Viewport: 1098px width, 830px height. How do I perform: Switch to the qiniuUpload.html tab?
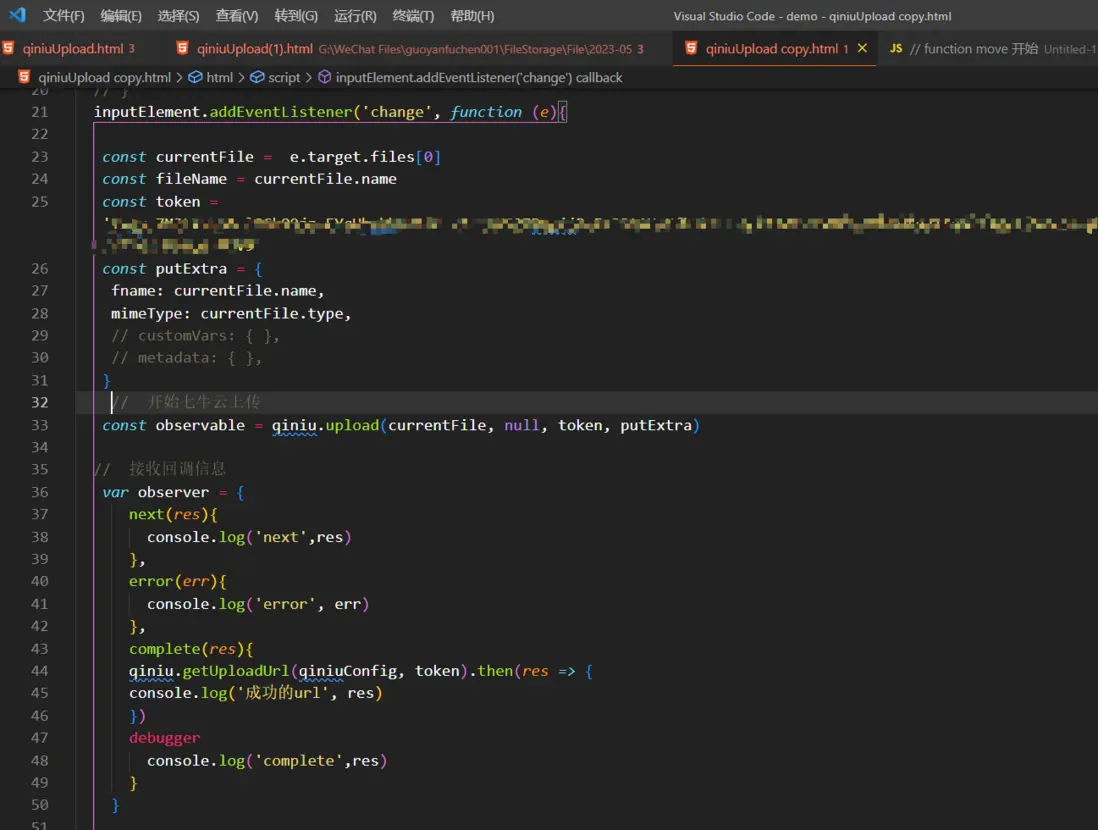(x=73, y=48)
